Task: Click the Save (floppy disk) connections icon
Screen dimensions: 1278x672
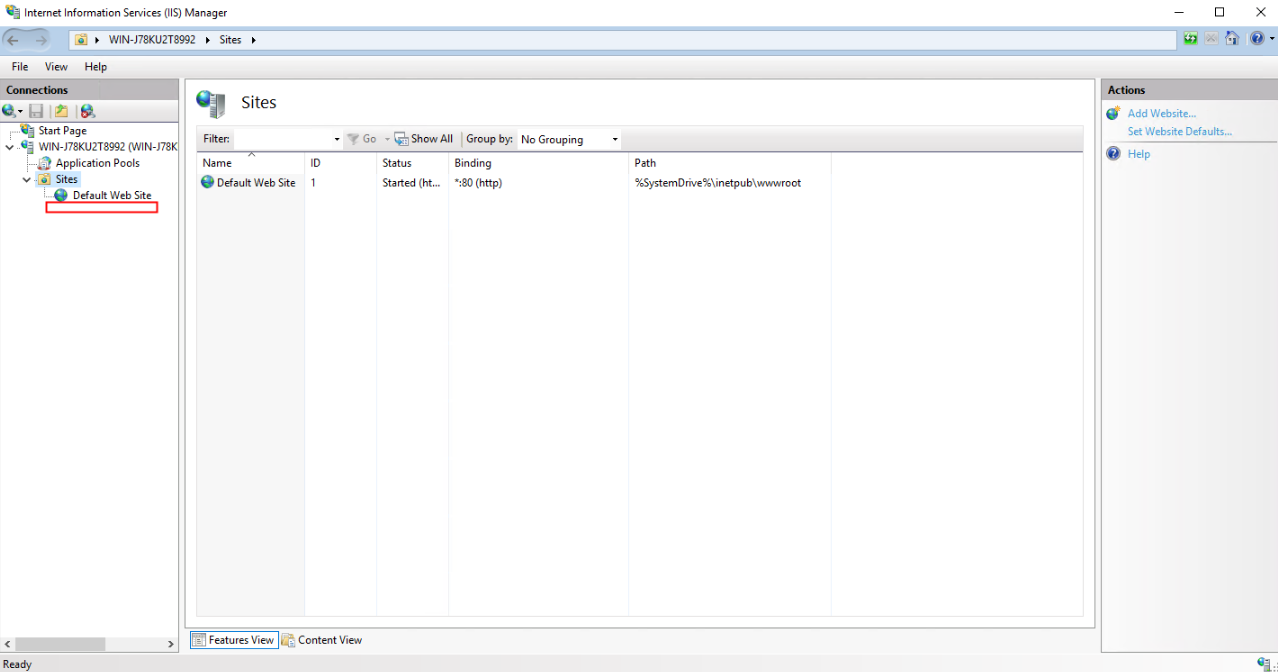Action: [x=36, y=111]
